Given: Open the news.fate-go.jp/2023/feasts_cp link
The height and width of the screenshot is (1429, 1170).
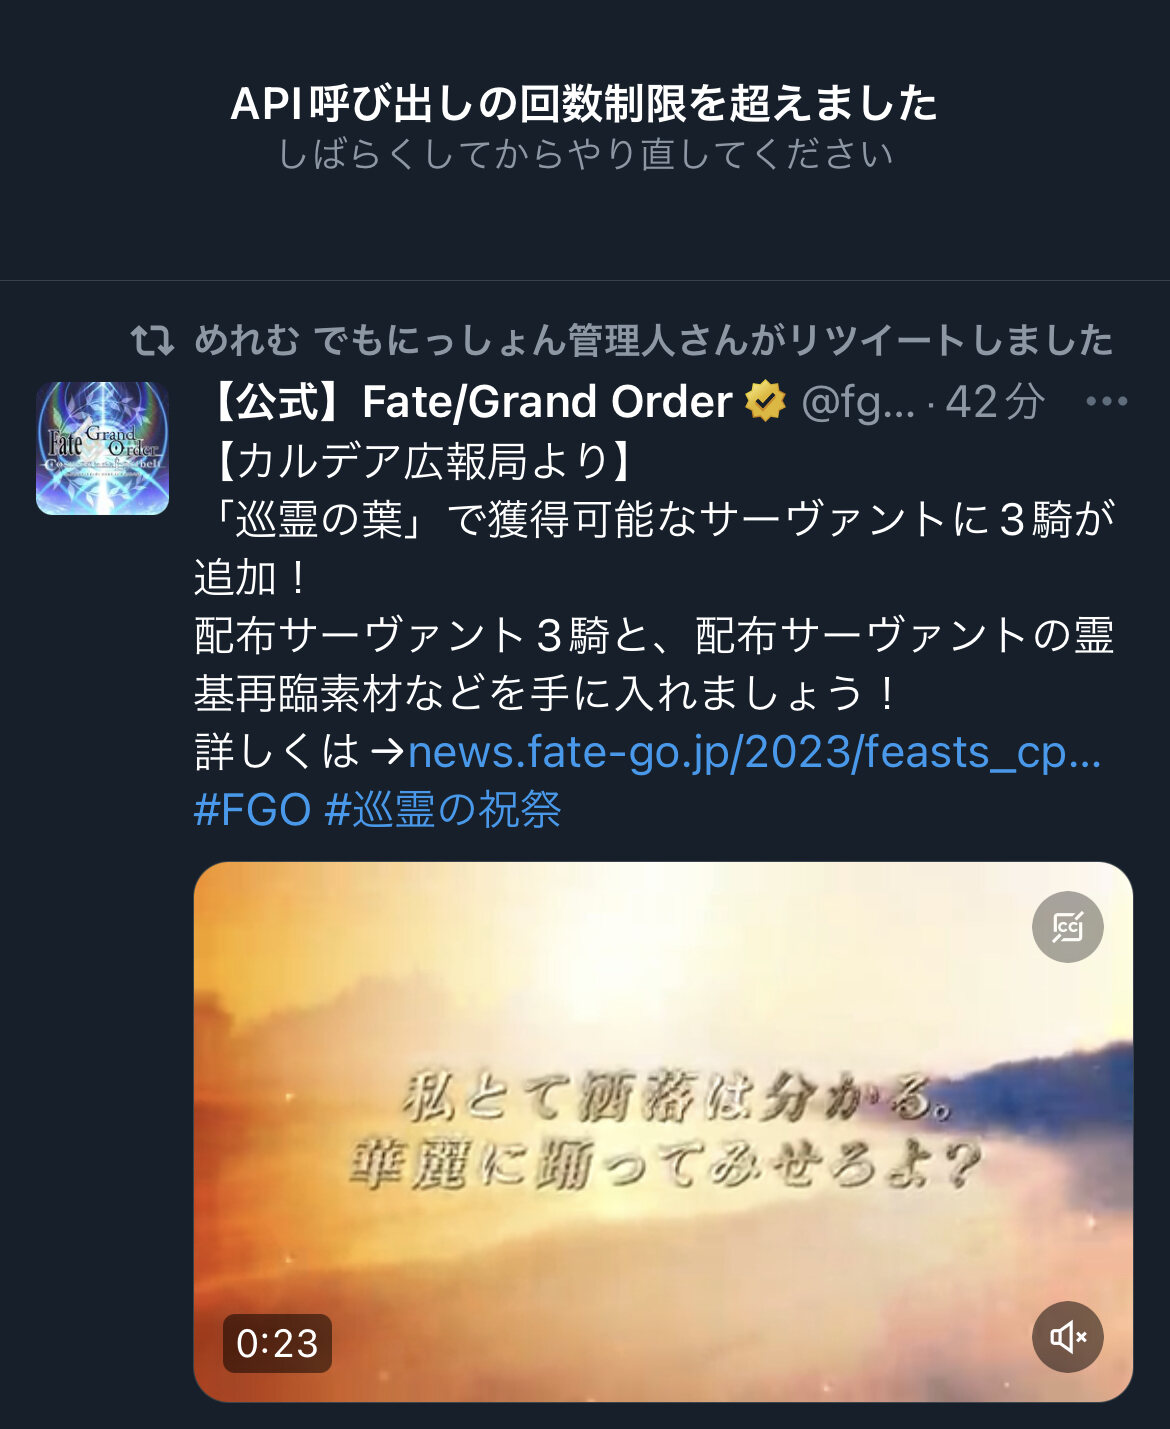Looking at the screenshot, I should pyautogui.click(x=754, y=752).
